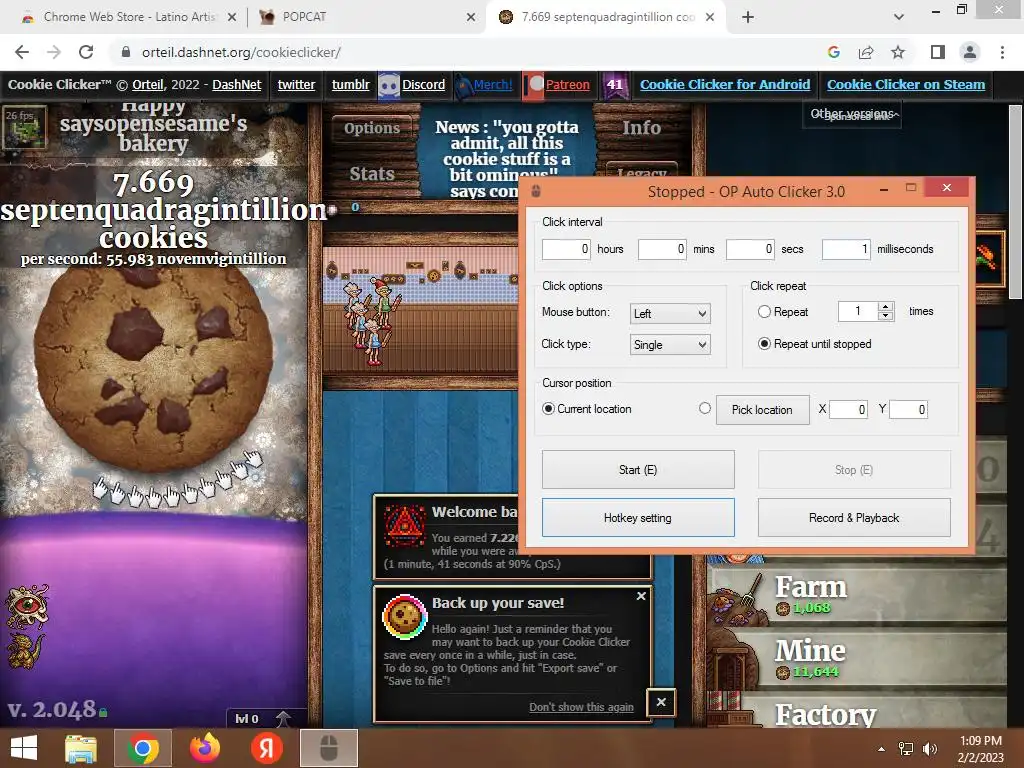Bookmark this page with the star icon

pos(898,52)
